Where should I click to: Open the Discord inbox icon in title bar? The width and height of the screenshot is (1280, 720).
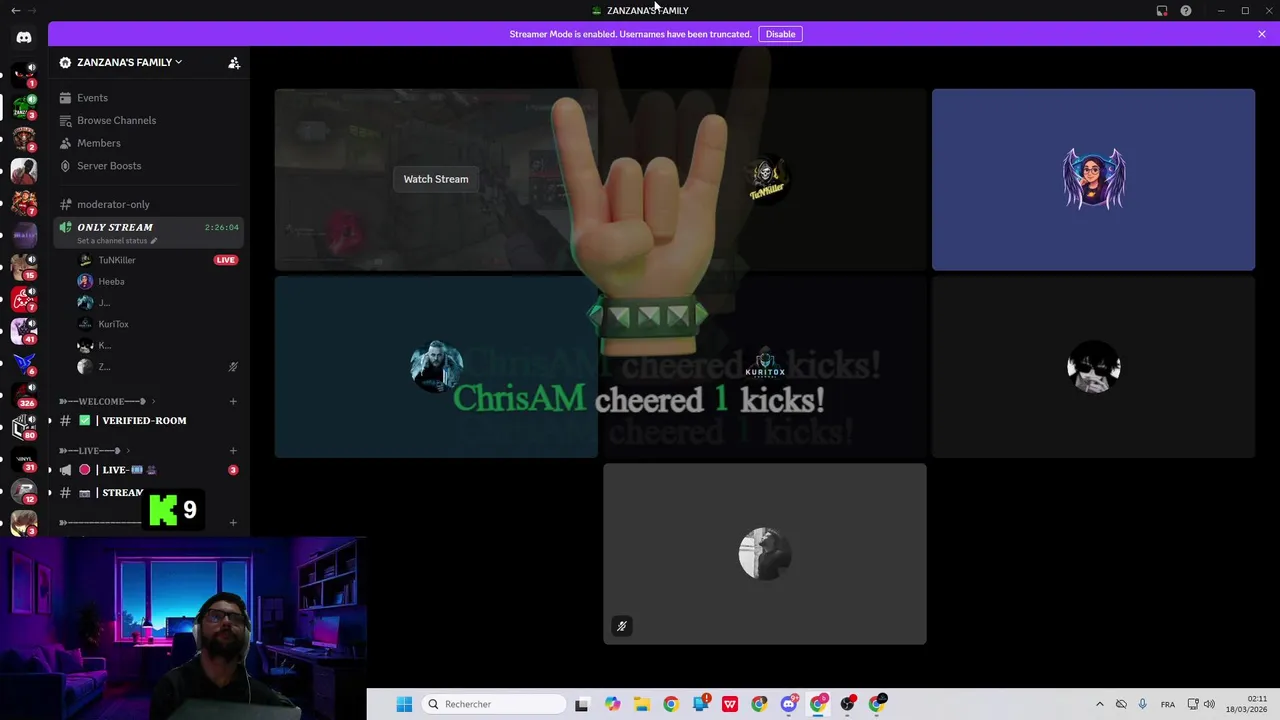point(1162,11)
